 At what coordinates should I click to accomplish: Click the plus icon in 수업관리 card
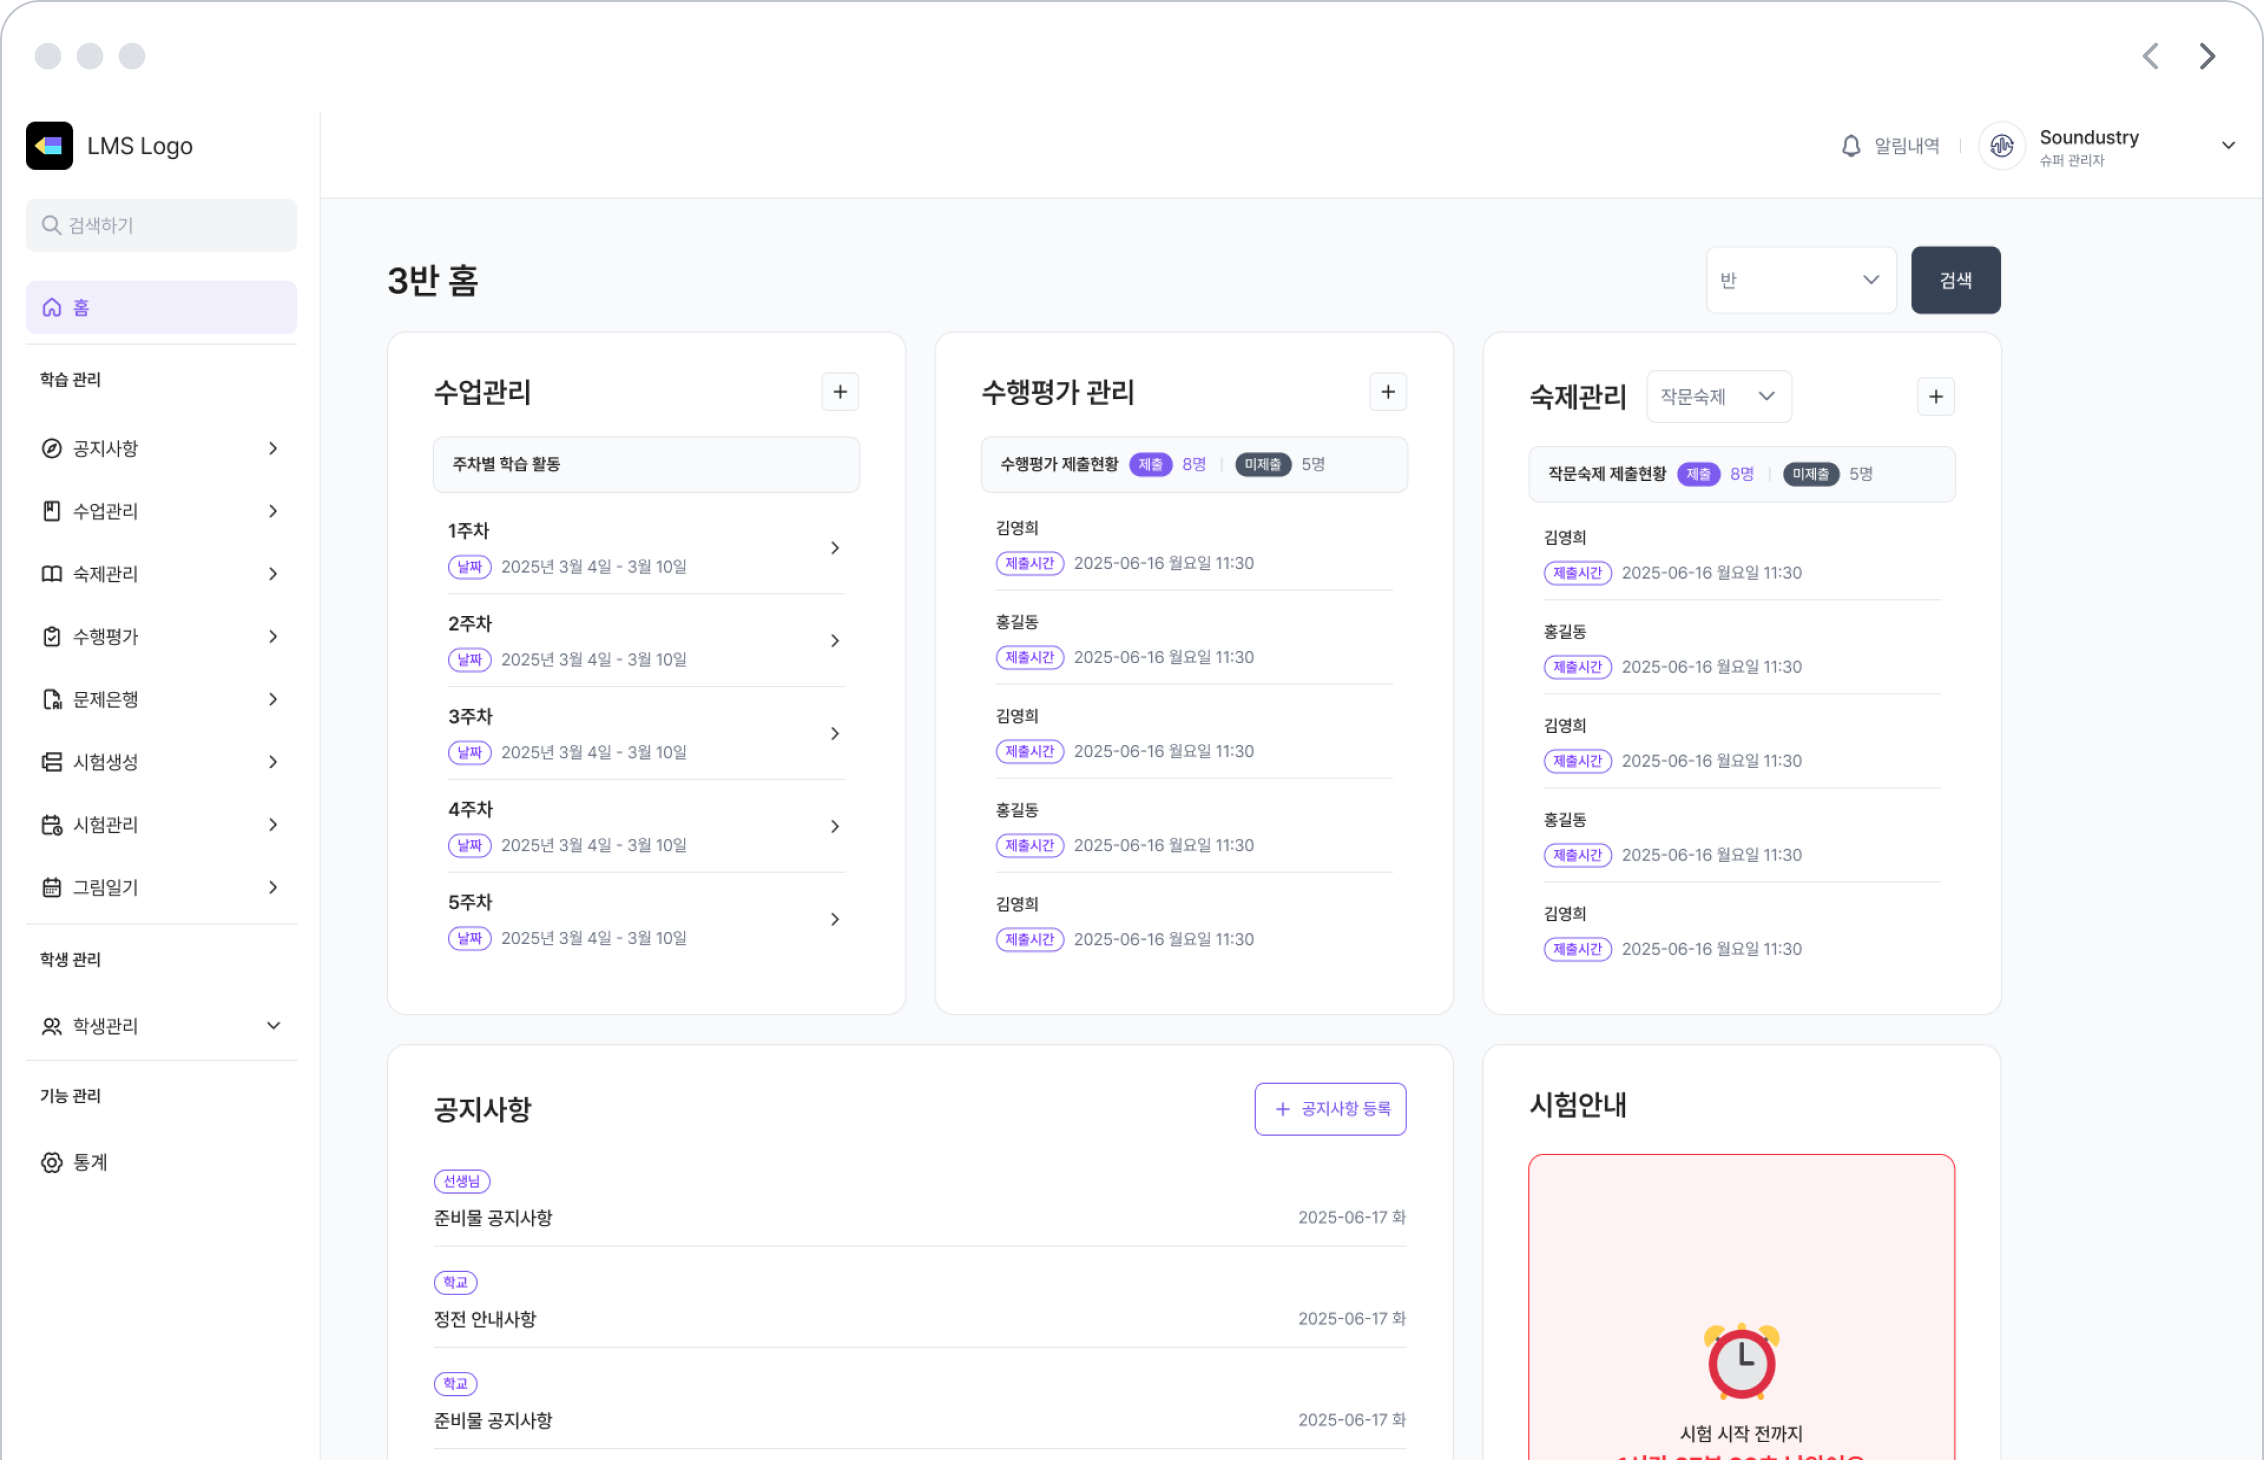[x=840, y=392]
